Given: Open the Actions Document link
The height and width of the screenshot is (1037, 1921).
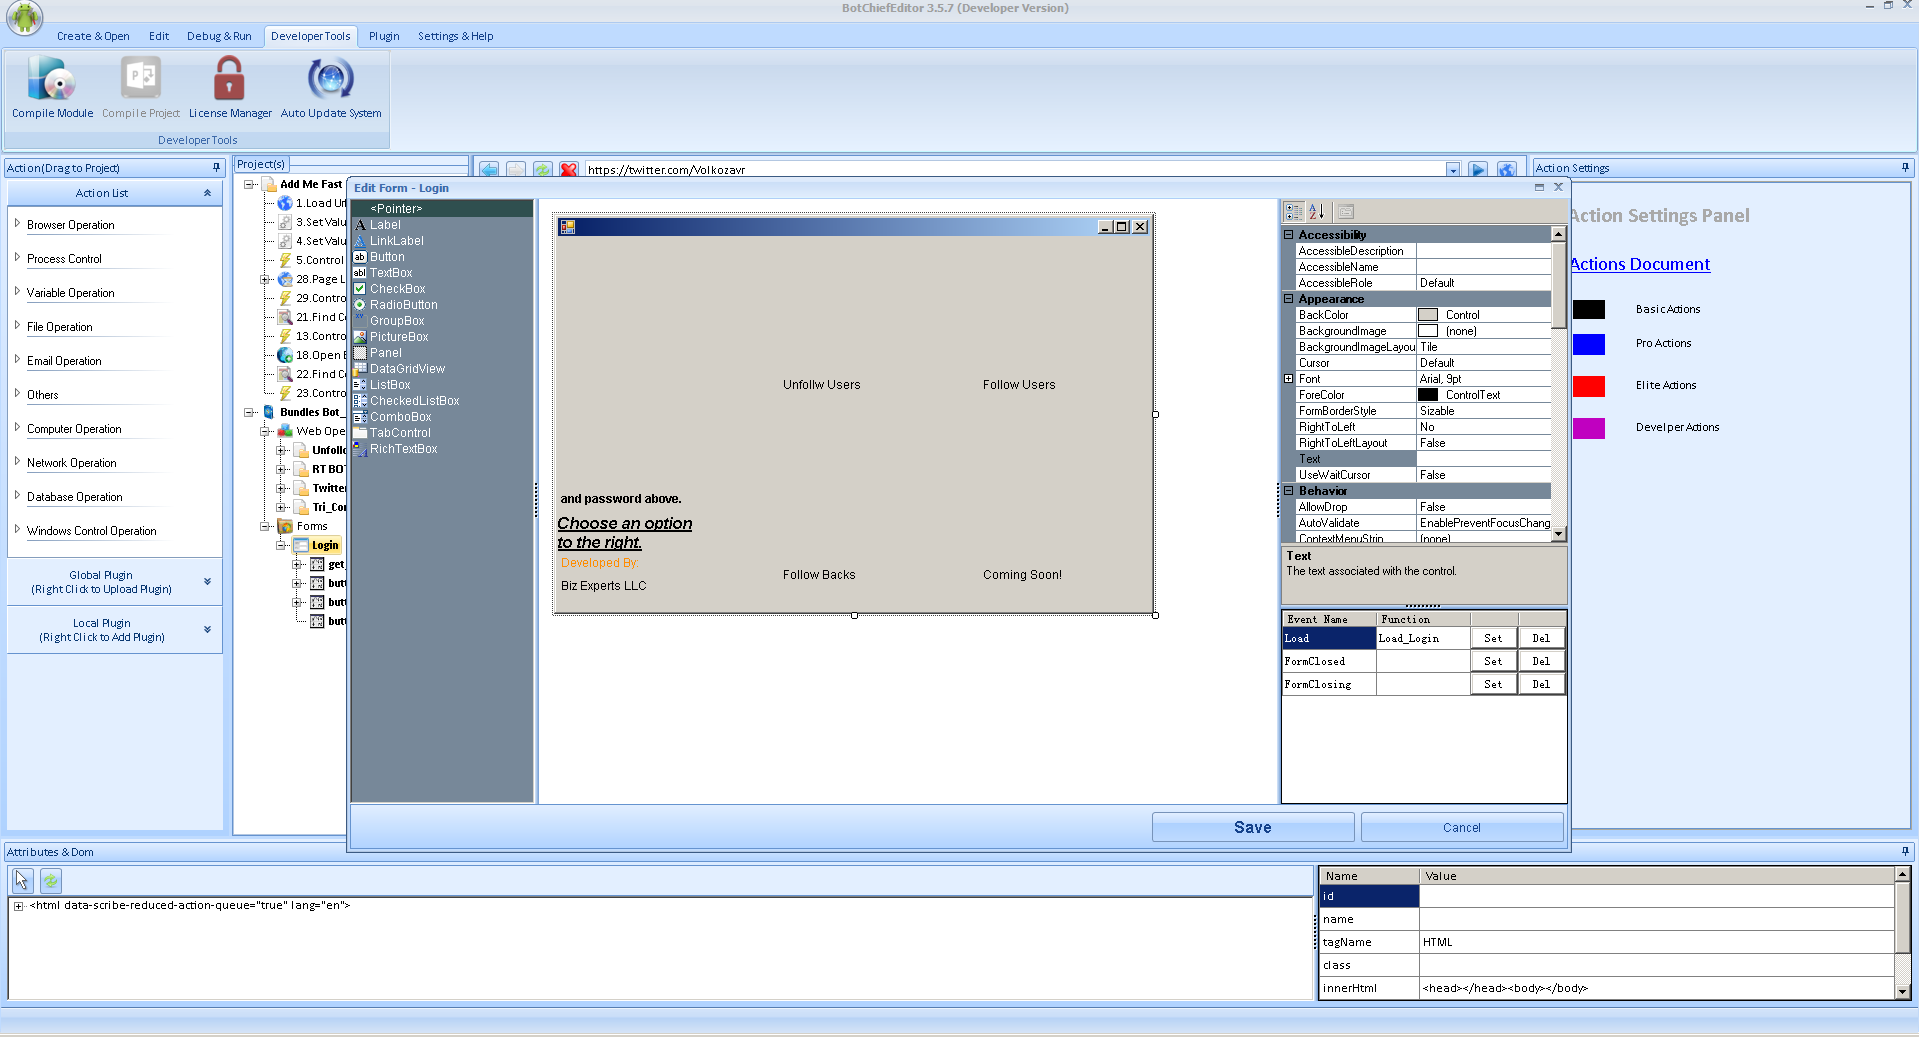Looking at the screenshot, I should click(x=1640, y=264).
